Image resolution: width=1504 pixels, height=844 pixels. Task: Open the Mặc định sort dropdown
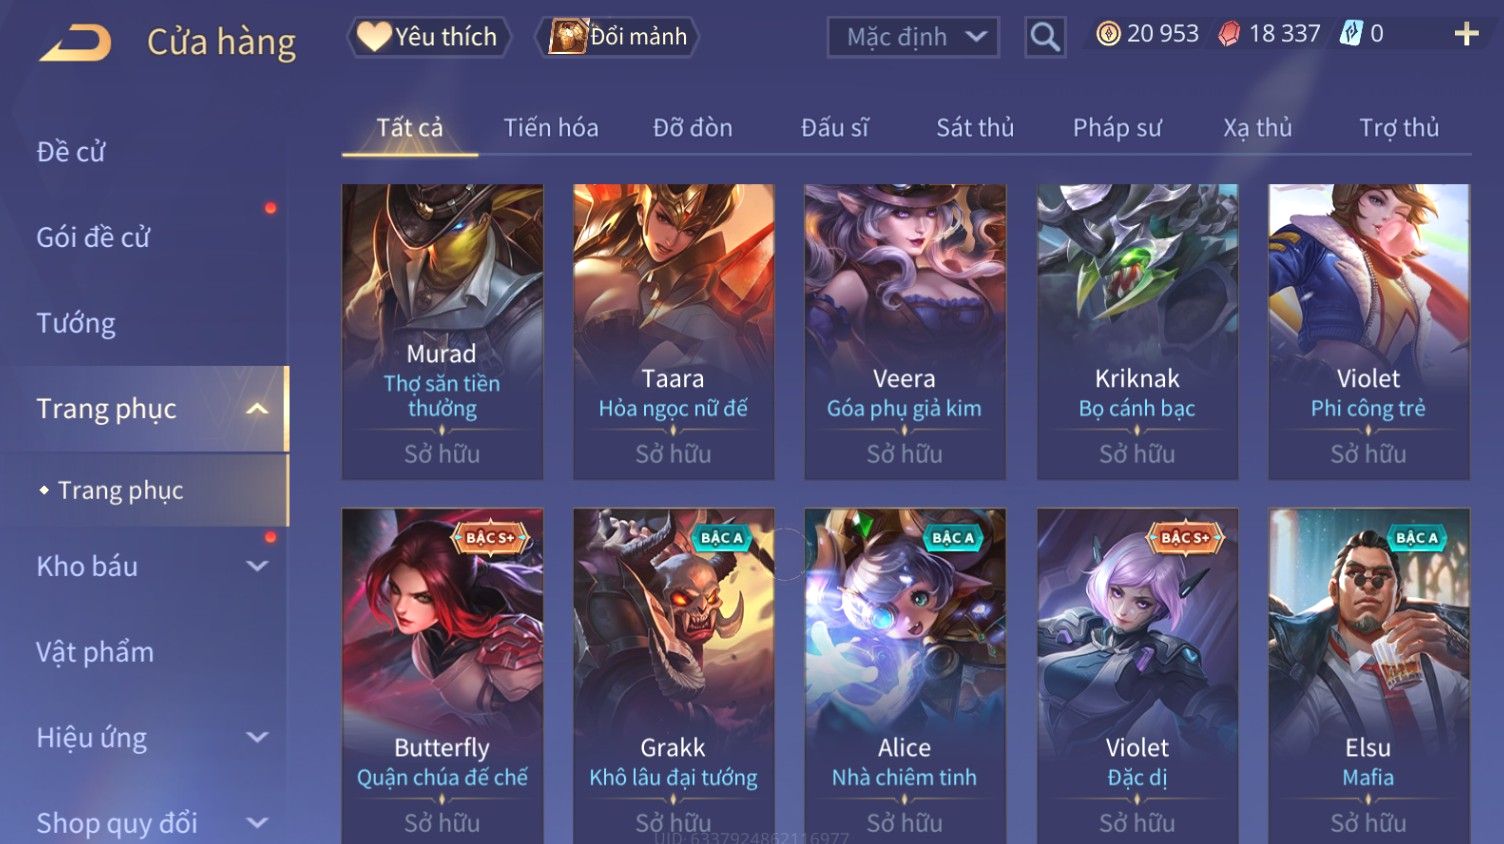[x=913, y=38]
